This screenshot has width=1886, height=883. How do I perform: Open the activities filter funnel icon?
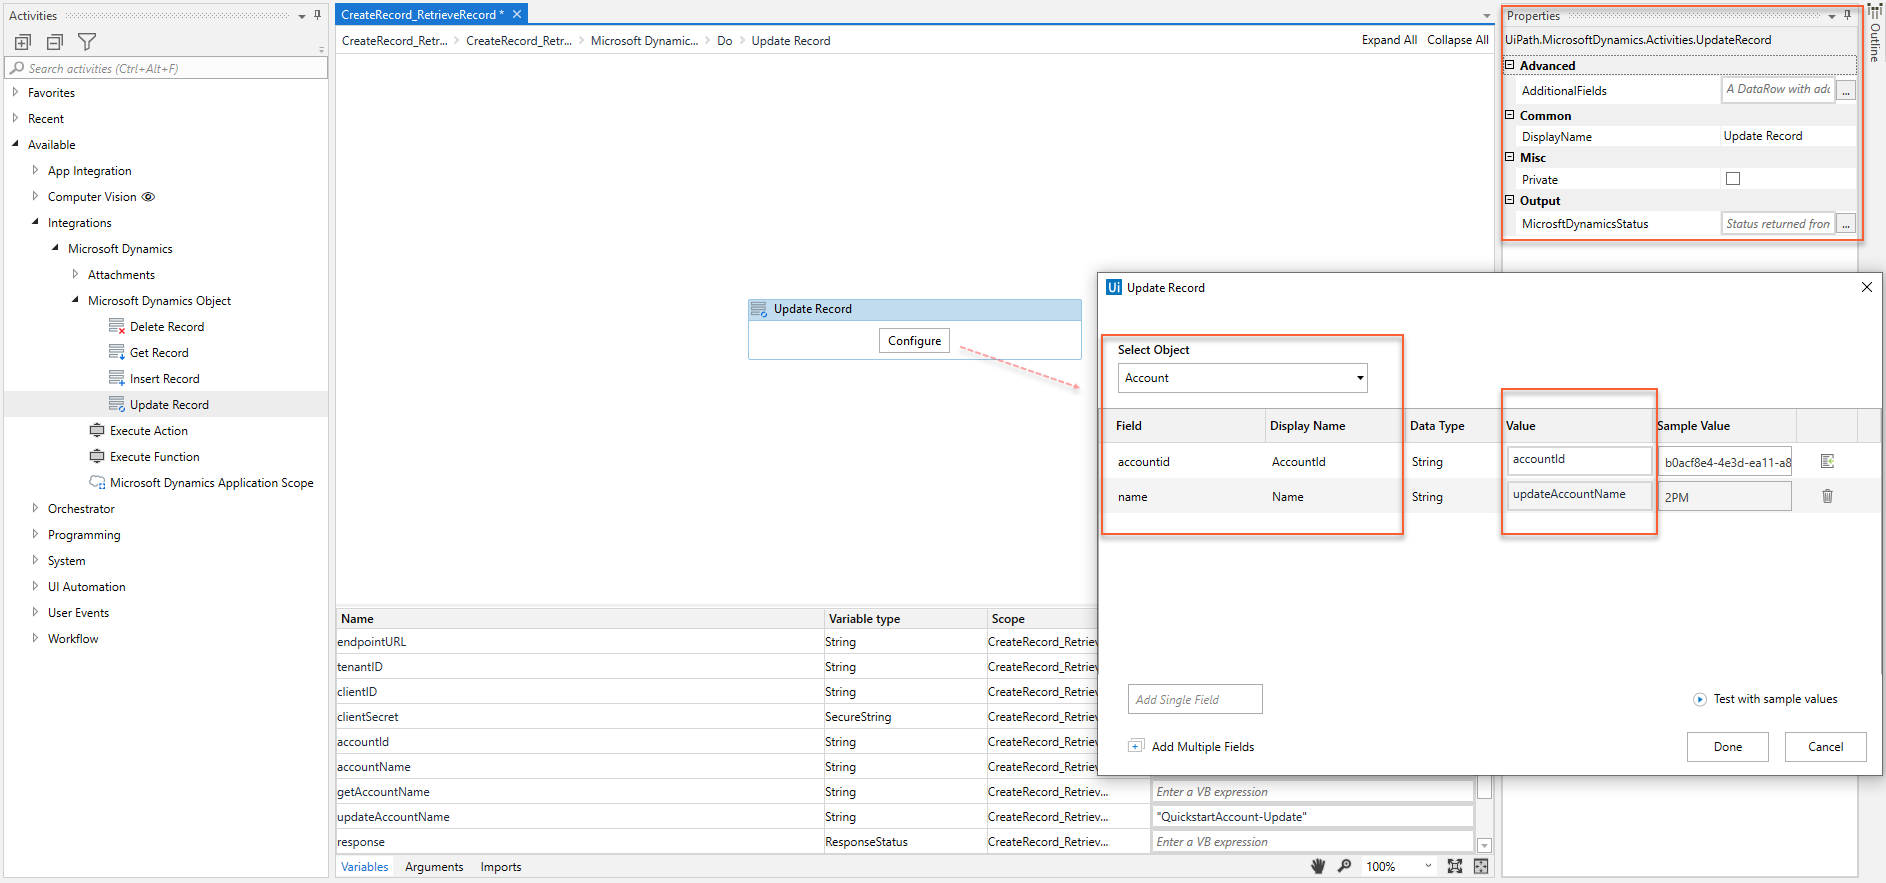click(87, 42)
